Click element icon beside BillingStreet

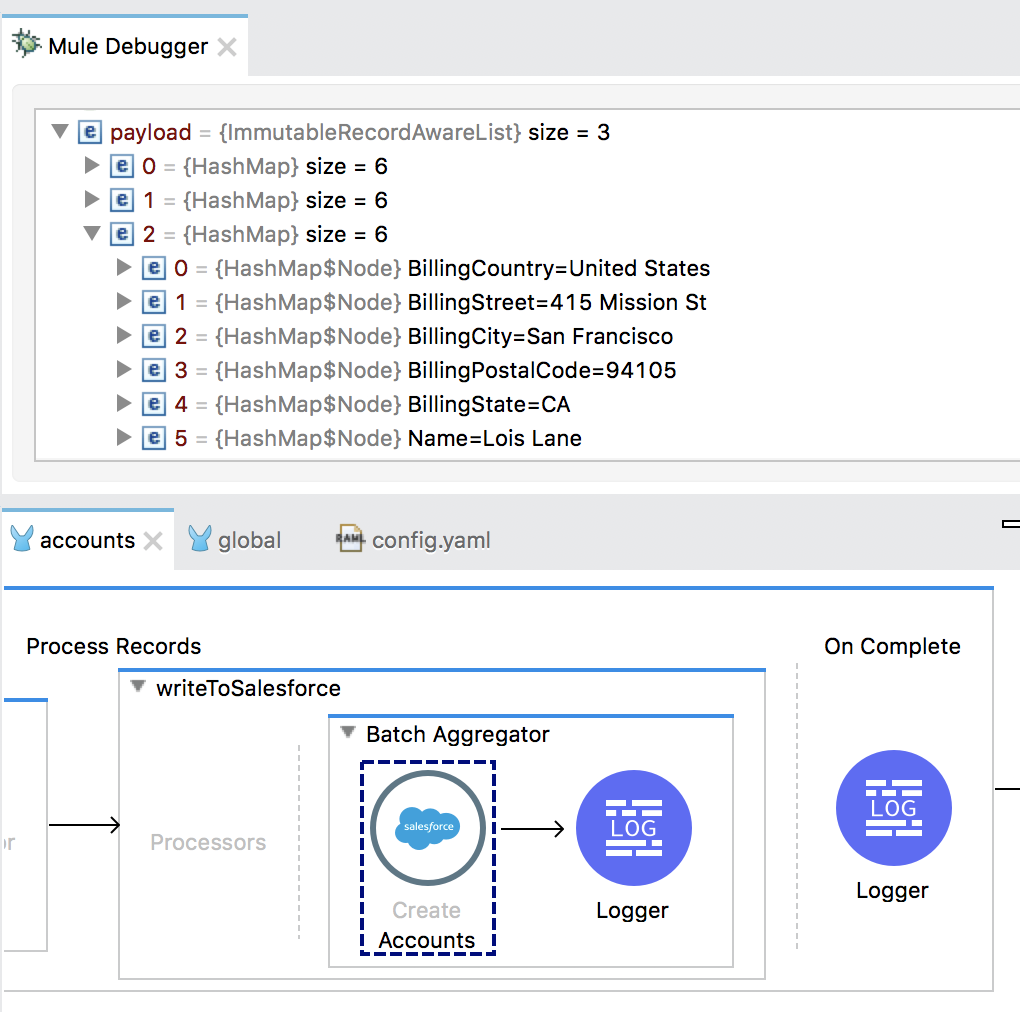tap(154, 302)
